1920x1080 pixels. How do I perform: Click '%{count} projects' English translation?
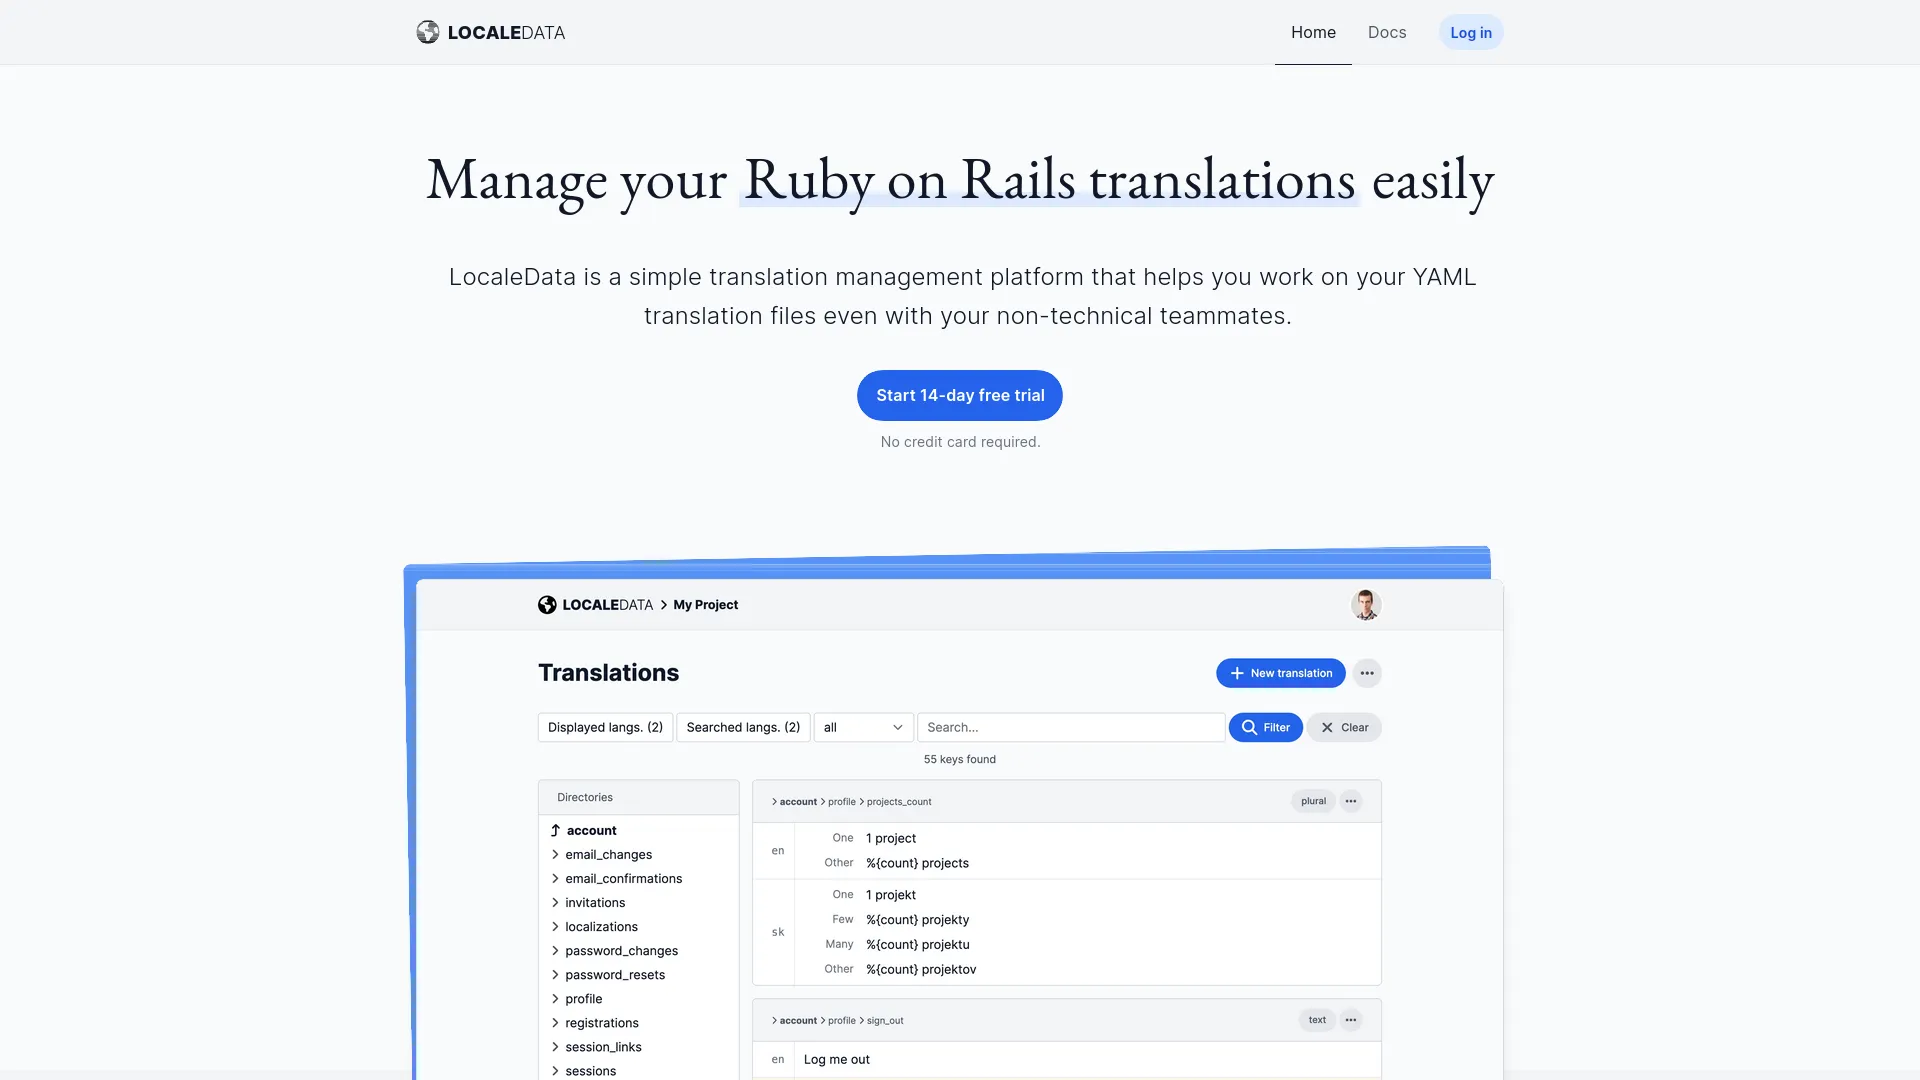tap(917, 863)
